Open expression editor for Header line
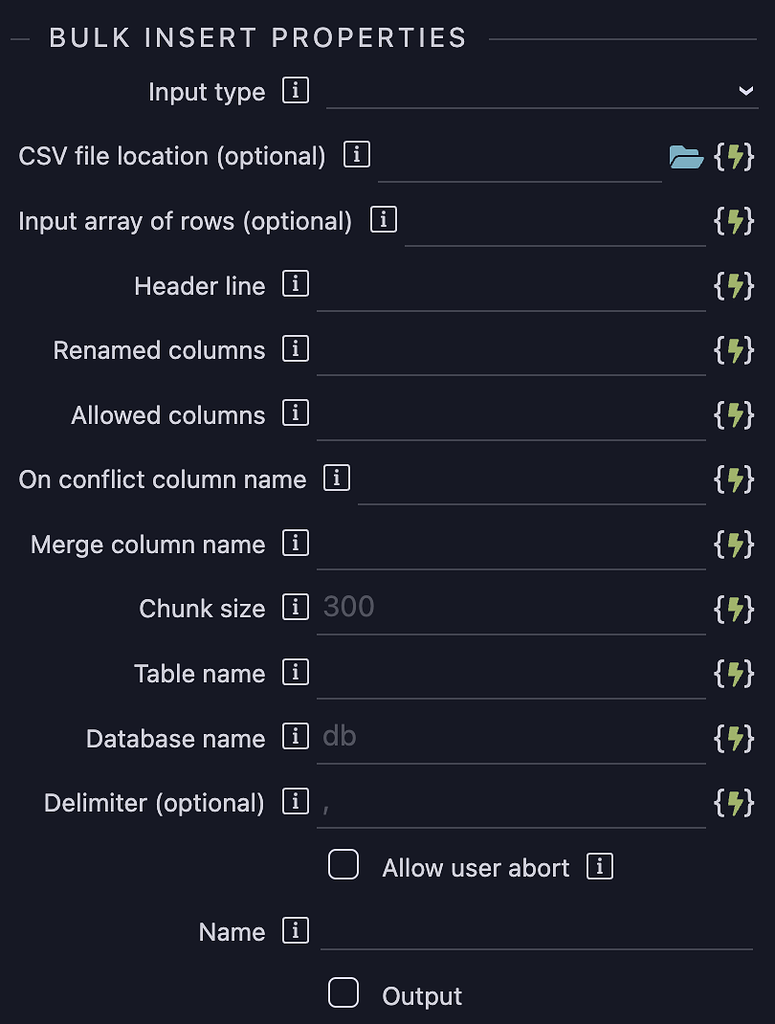775x1024 pixels. 734,286
